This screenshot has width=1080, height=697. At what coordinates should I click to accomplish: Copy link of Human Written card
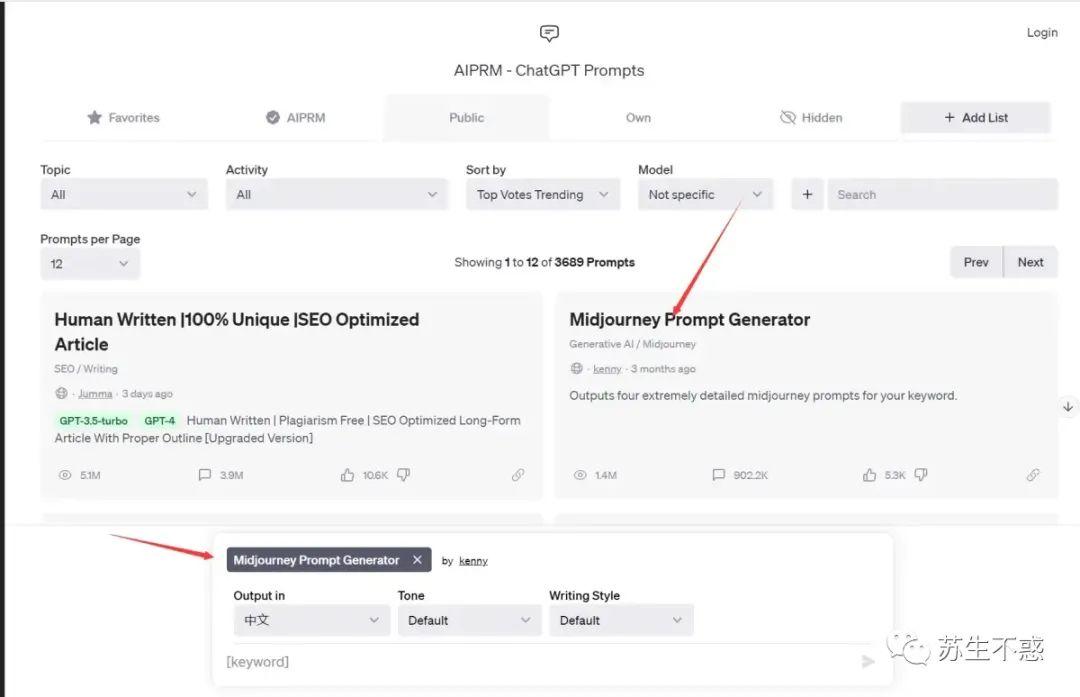(518, 475)
